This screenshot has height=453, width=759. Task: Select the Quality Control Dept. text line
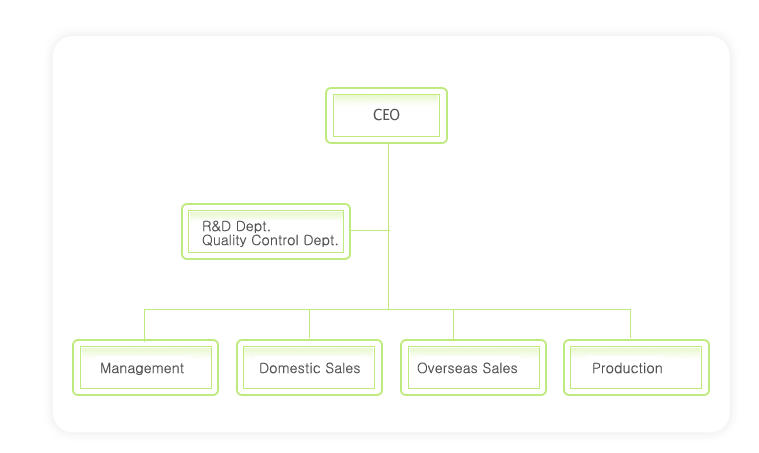[270, 240]
